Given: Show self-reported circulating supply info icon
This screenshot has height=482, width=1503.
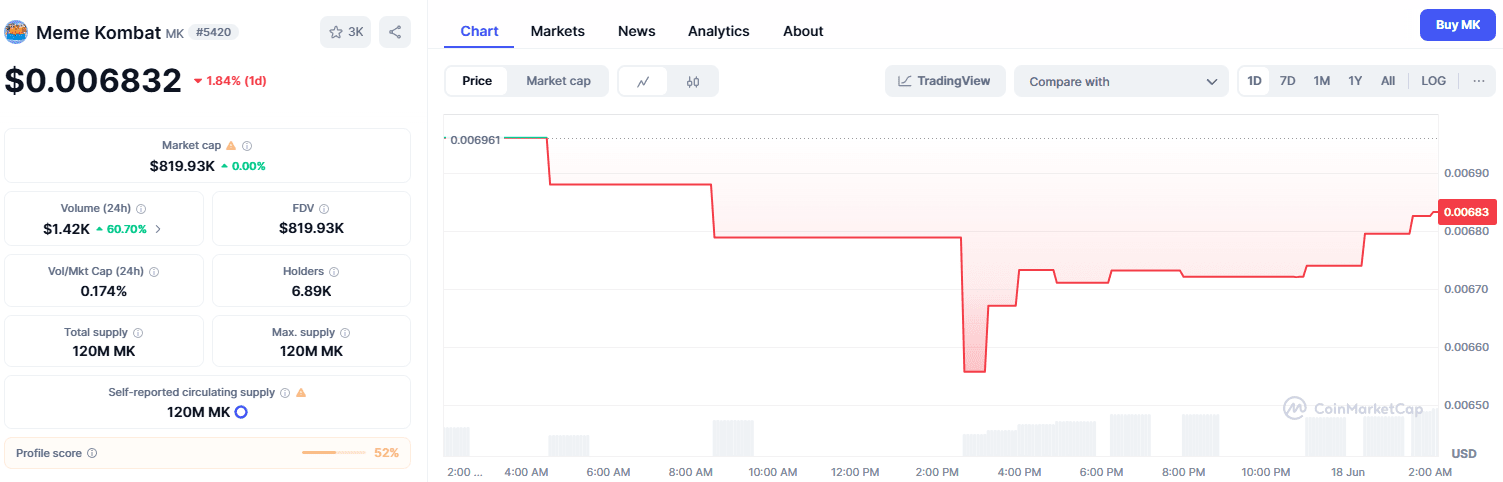Looking at the screenshot, I should tap(285, 393).
